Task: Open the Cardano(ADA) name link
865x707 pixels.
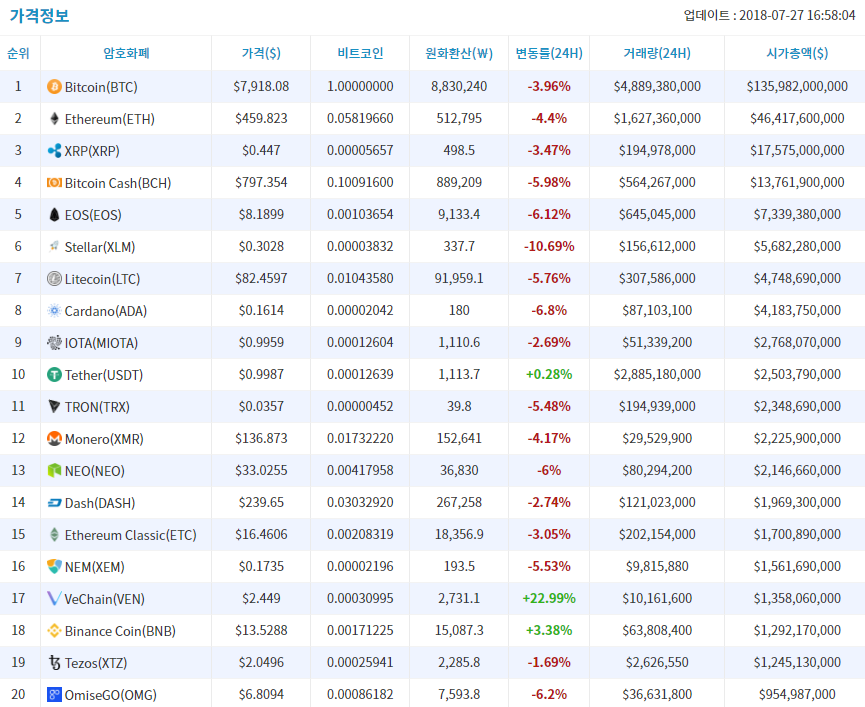Action: tap(106, 311)
